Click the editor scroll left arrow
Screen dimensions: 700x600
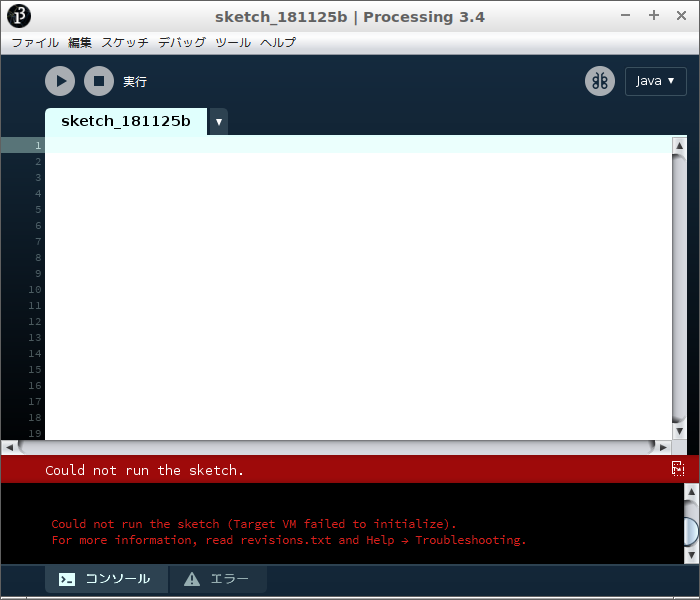[9, 447]
